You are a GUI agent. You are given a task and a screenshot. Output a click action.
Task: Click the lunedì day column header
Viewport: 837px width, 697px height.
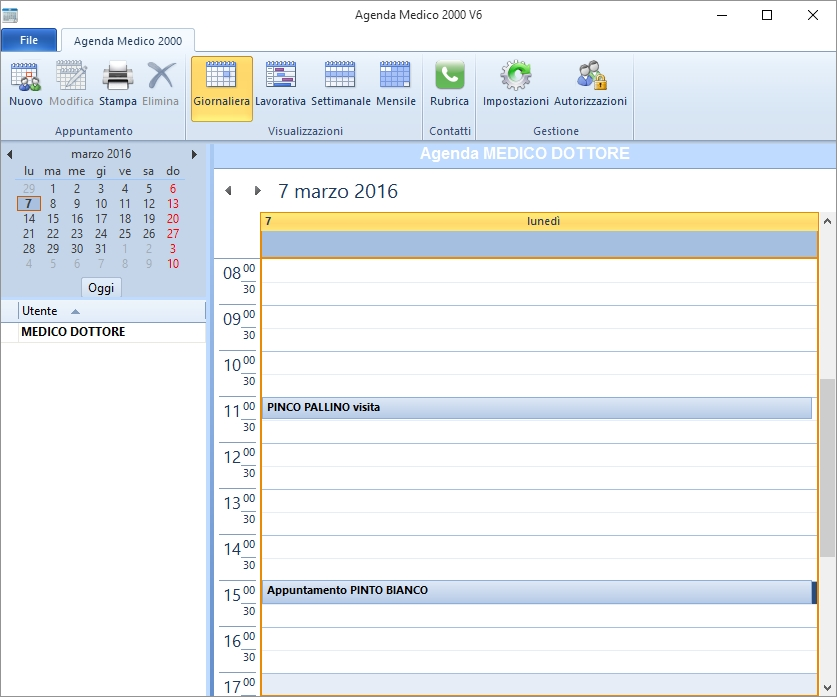539,221
